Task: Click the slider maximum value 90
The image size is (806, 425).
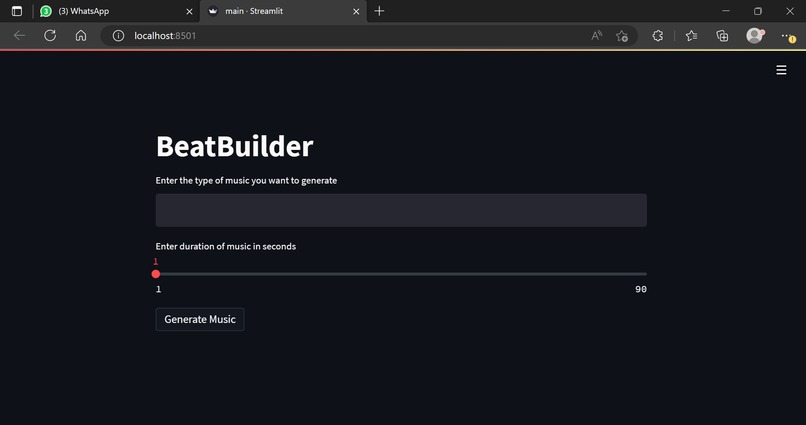Action: pos(640,289)
